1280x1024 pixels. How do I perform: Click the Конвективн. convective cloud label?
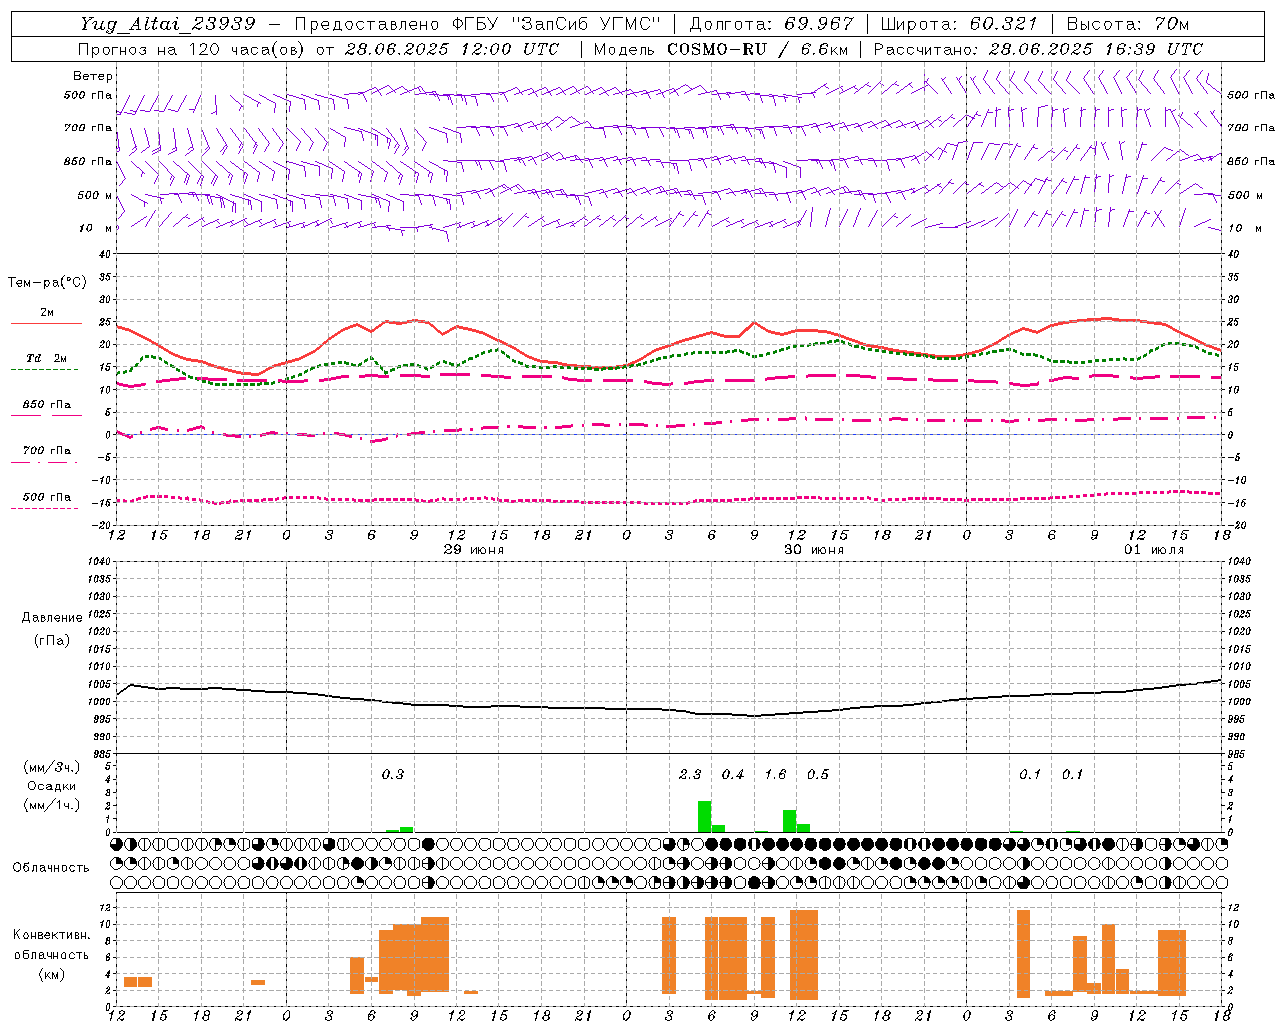click(x=51, y=935)
